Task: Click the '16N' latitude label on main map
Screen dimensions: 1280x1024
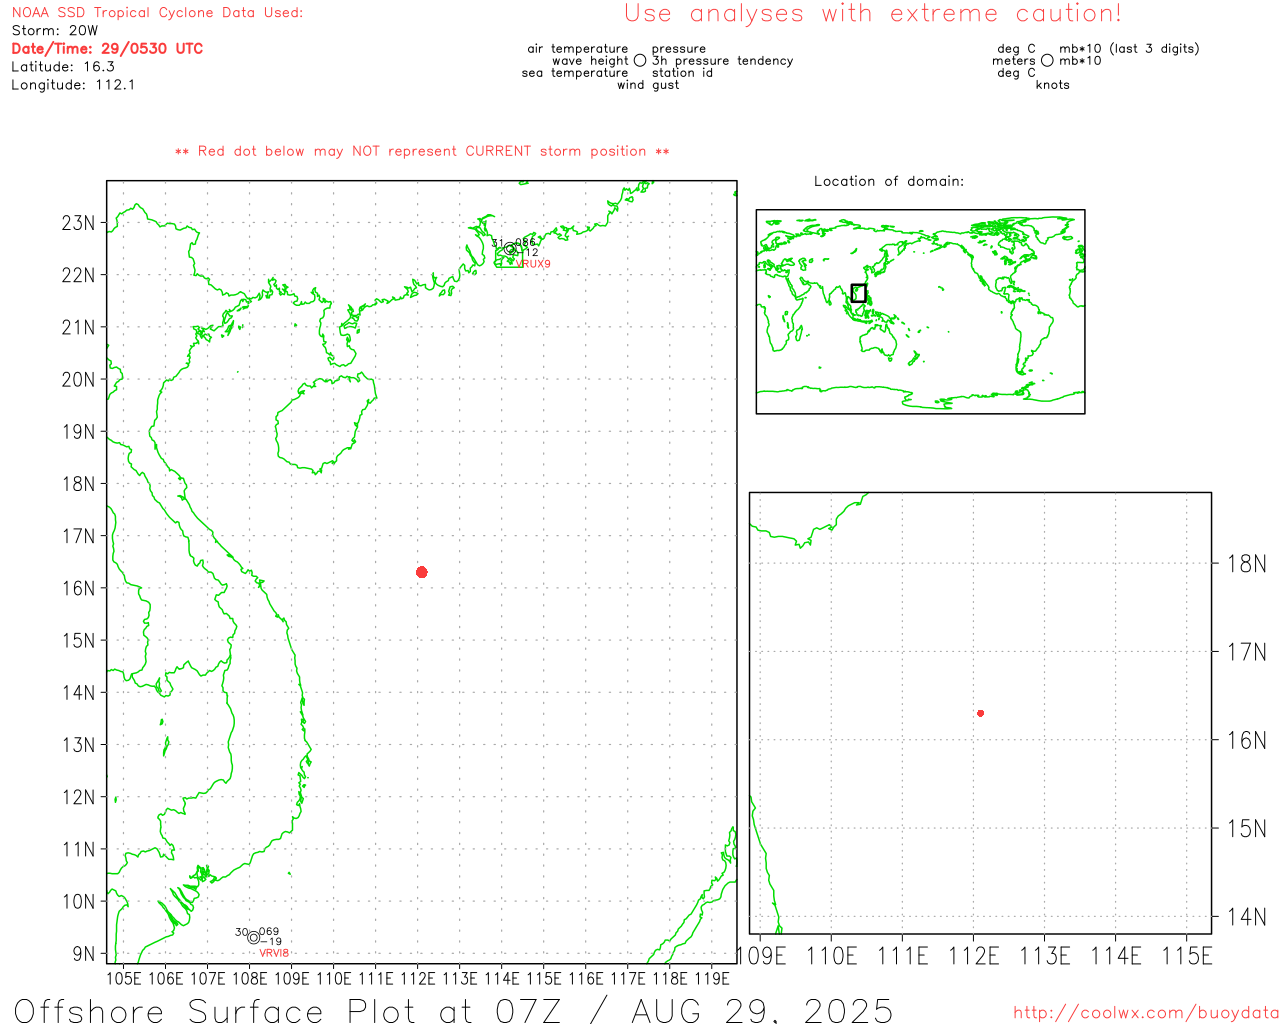Action: tap(79, 588)
